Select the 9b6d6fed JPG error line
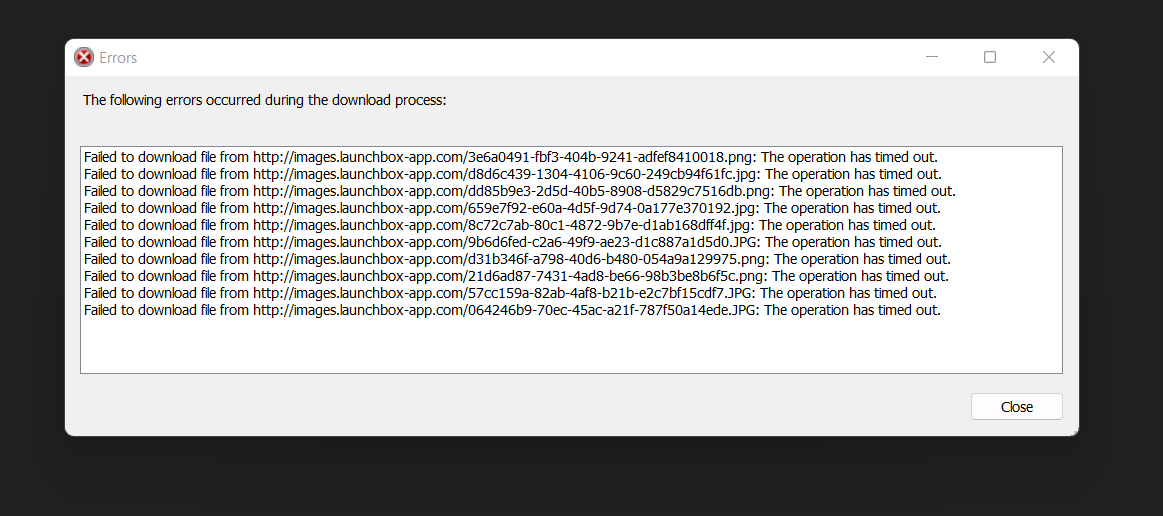Viewport: 1163px width, 516px height. pos(513,242)
